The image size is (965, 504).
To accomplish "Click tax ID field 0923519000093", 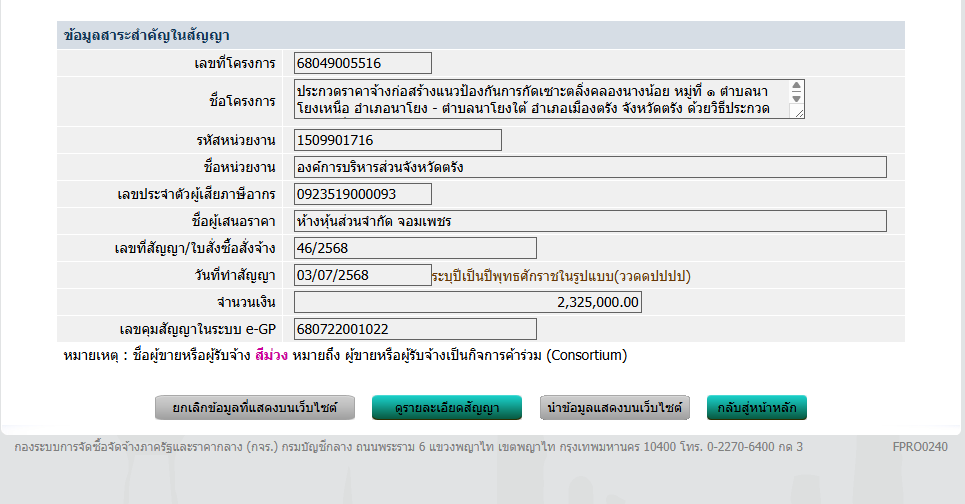I will pos(362,194).
